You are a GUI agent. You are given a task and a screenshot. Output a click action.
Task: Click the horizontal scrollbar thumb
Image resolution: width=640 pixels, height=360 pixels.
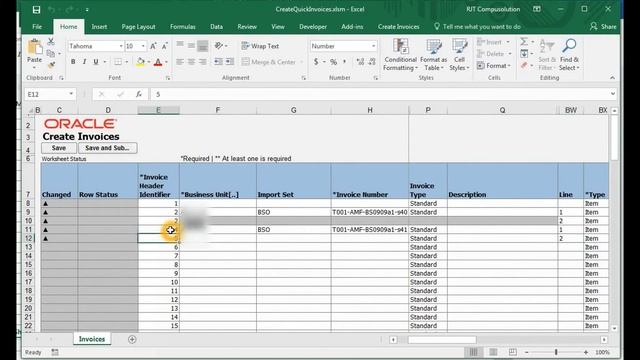[442, 340]
